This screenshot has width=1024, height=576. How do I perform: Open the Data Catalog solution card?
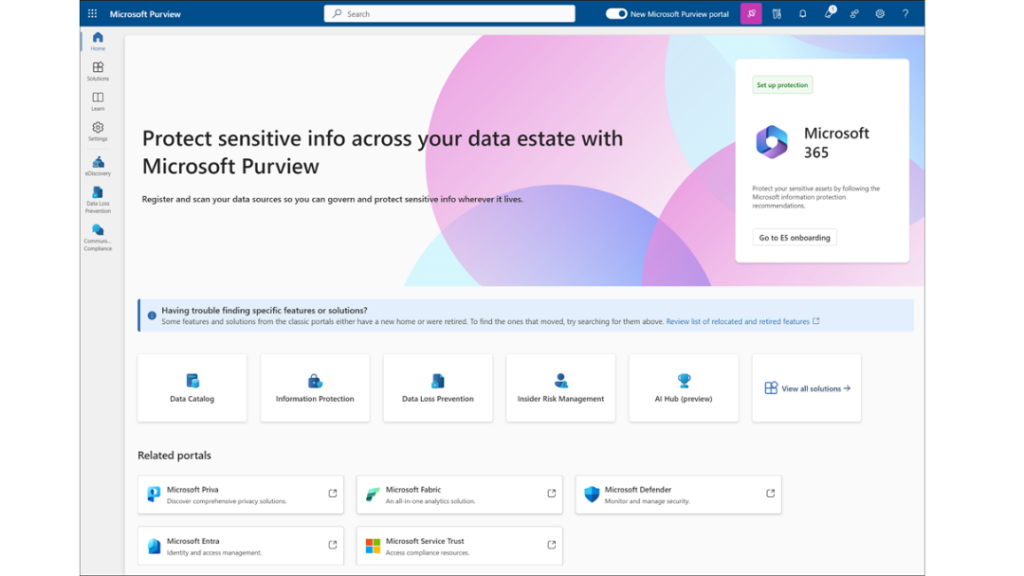[192, 388]
